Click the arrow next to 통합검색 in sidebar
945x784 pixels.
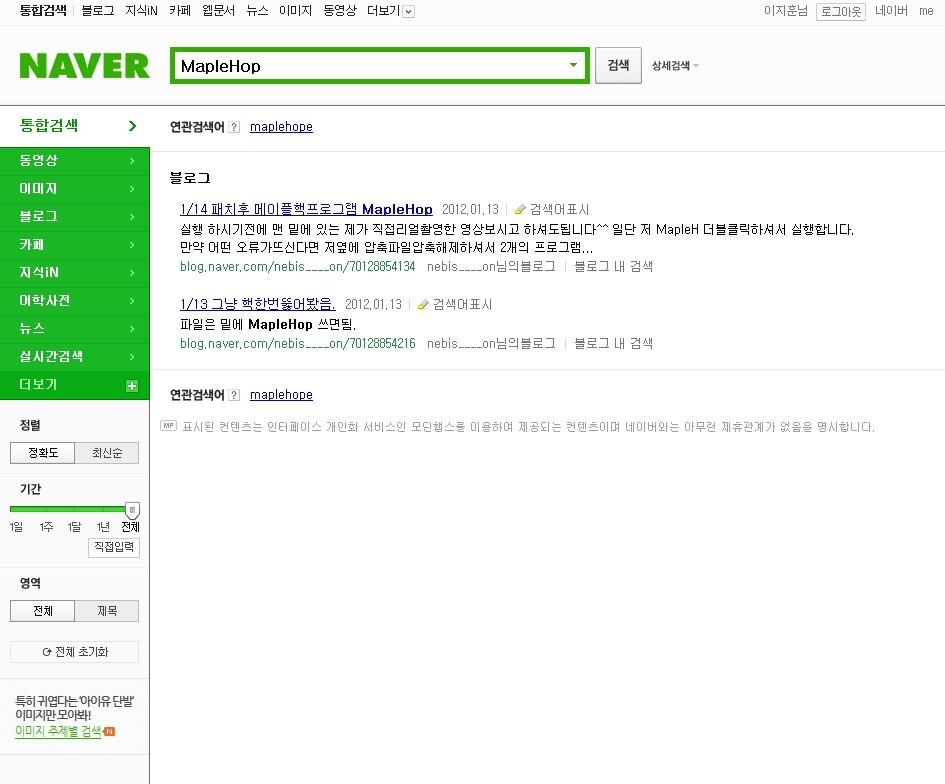[132, 126]
